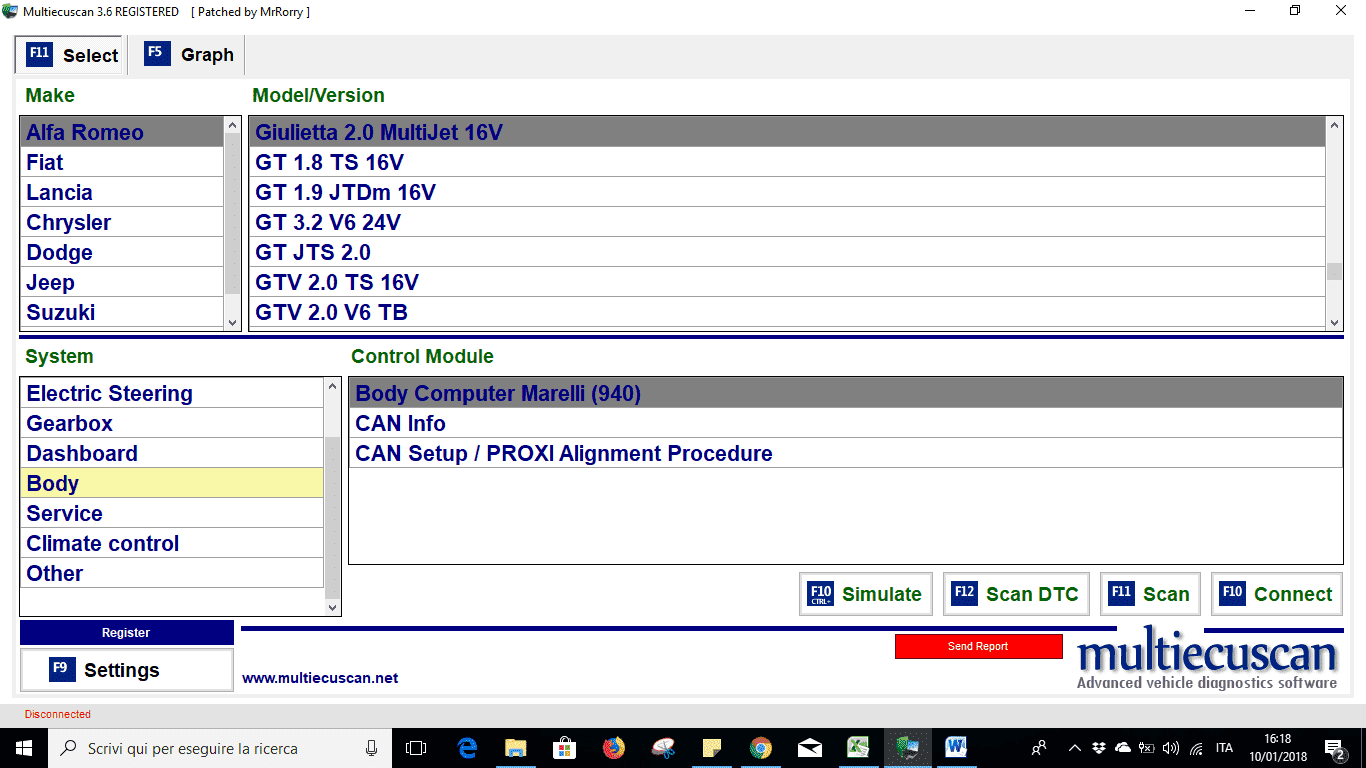Click the Simulate button
The height and width of the screenshot is (768, 1366).
(x=866, y=594)
